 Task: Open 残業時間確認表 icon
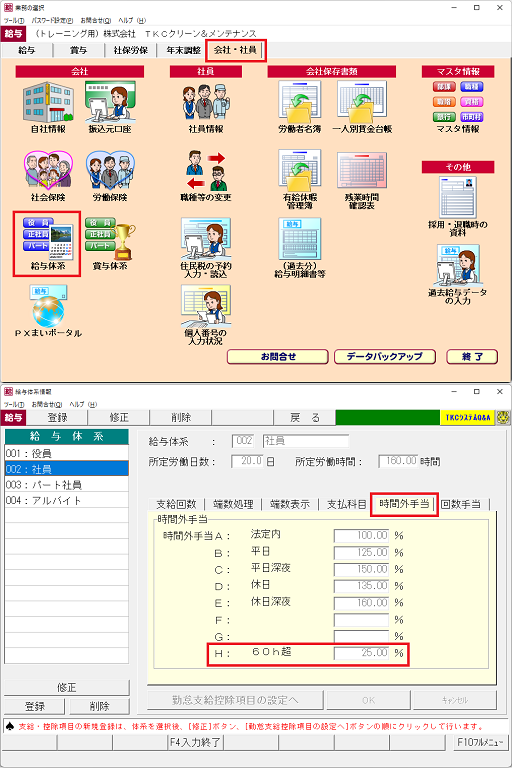point(362,170)
